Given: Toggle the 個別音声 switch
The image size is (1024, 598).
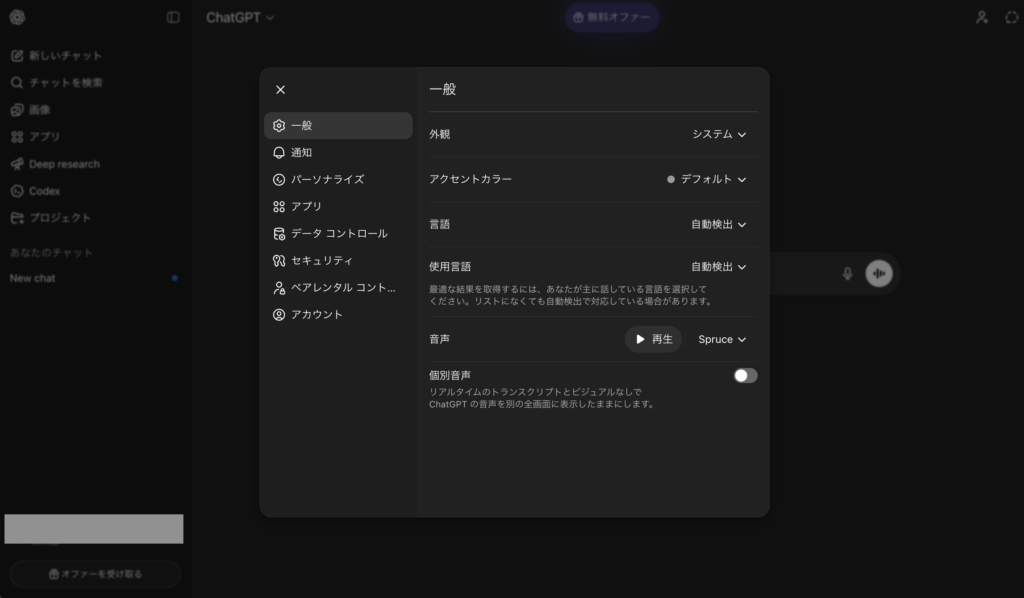Looking at the screenshot, I should tap(745, 376).
